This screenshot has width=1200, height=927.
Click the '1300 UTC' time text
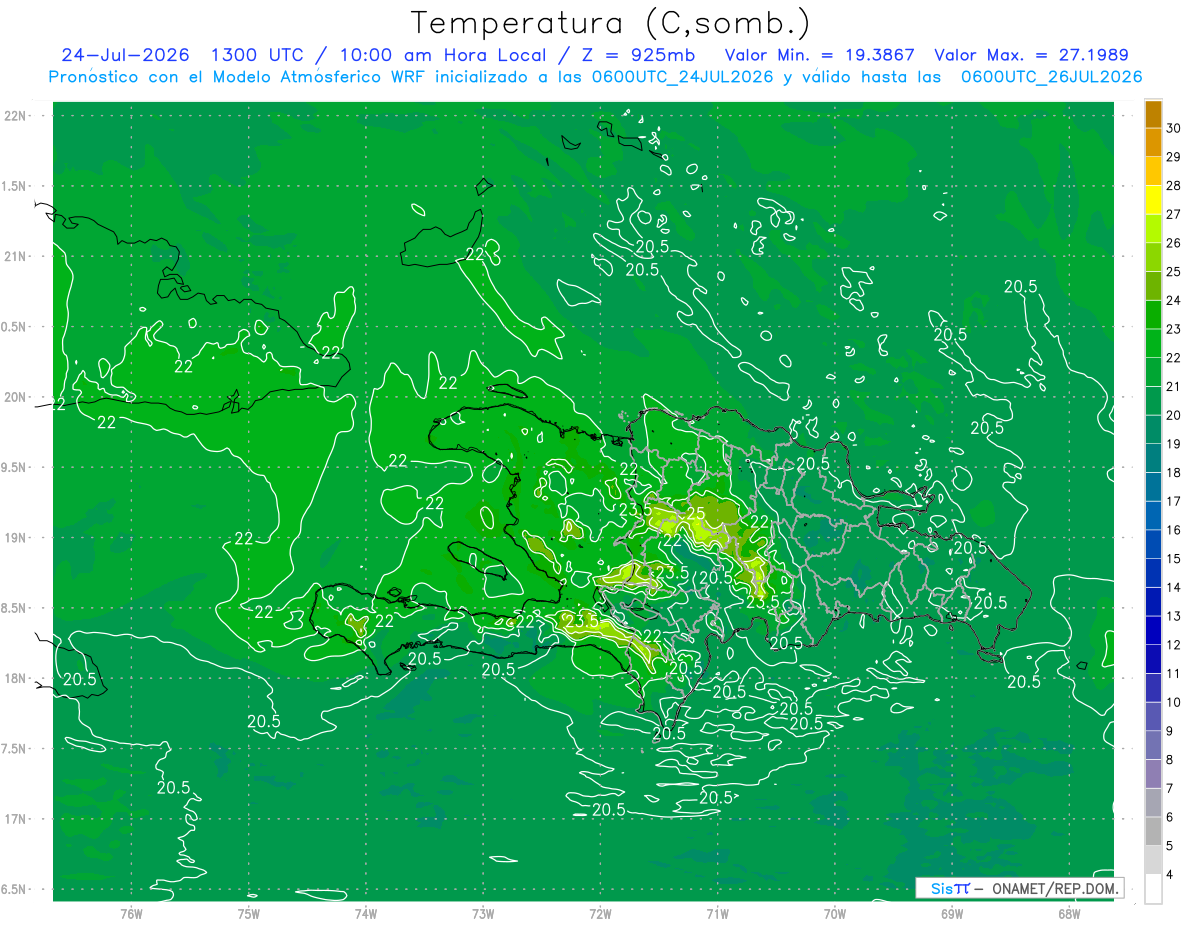[x=256, y=55]
